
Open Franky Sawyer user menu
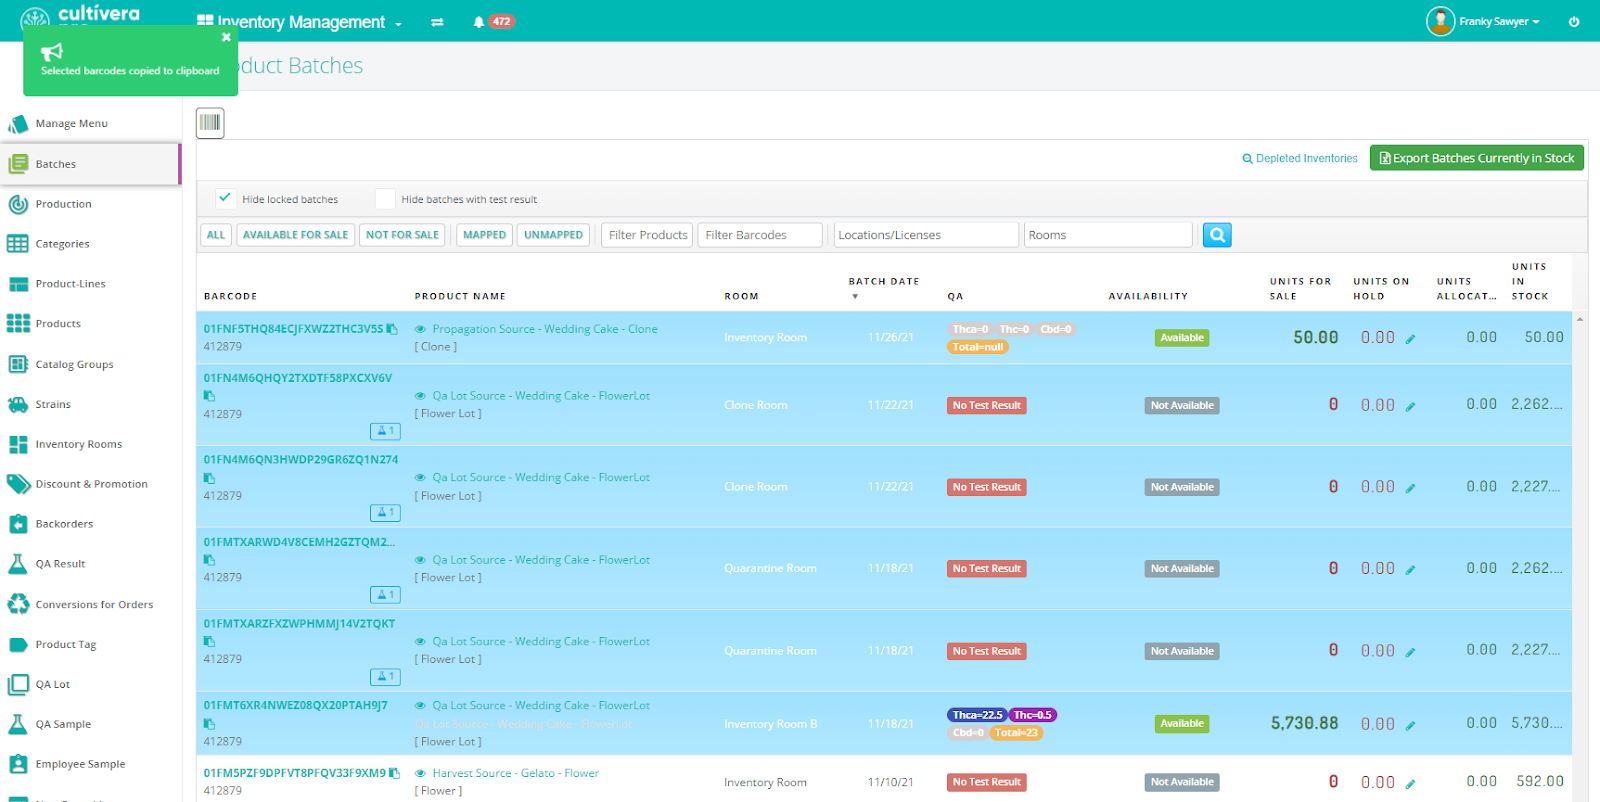[x=1484, y=21]
